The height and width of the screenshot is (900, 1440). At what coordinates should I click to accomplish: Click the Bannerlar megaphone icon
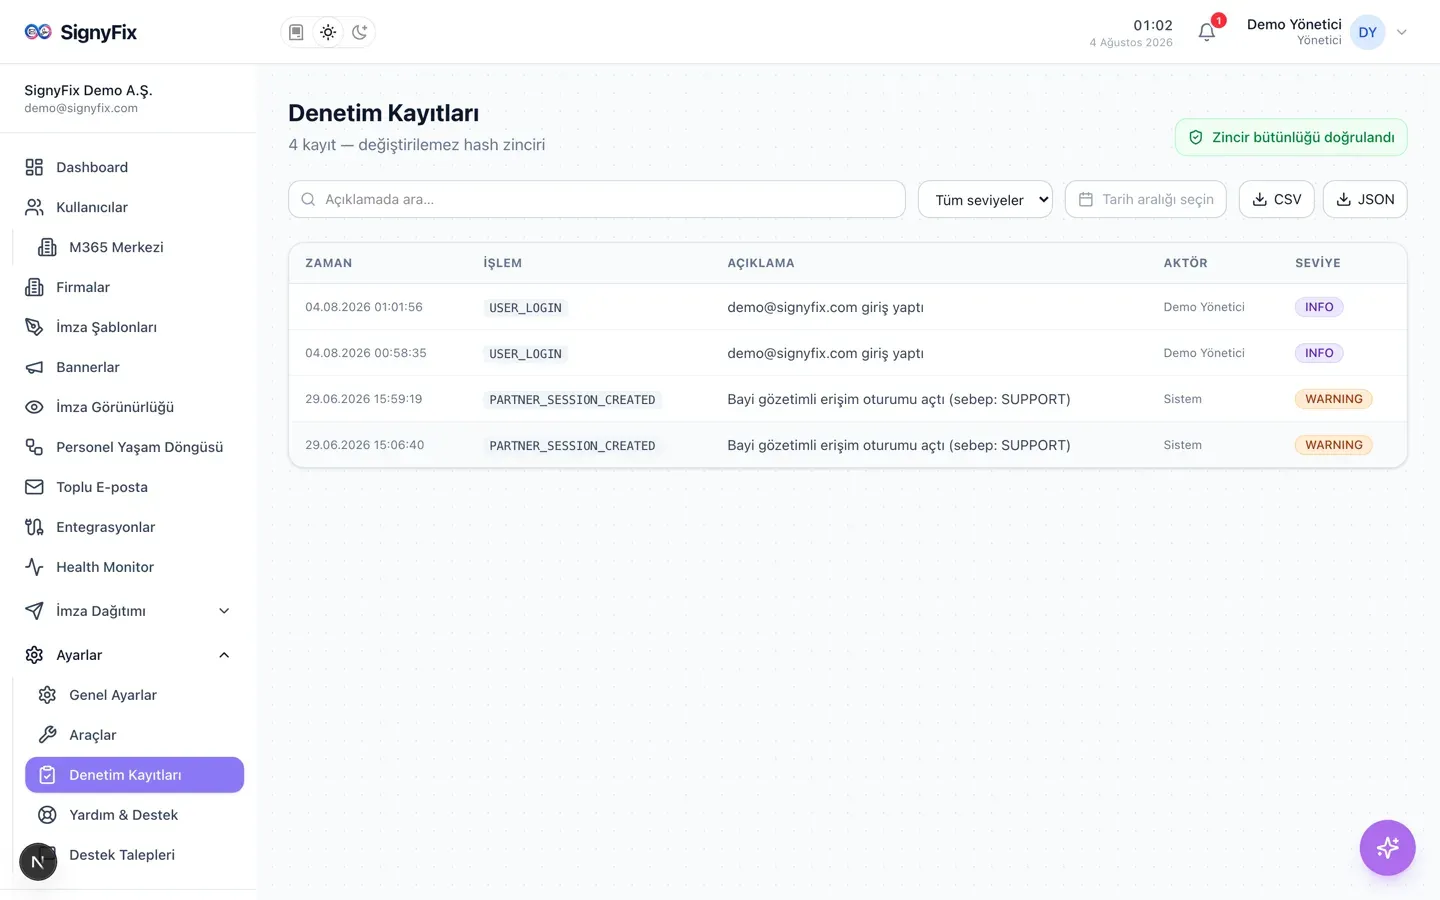[x=34, y=367]
